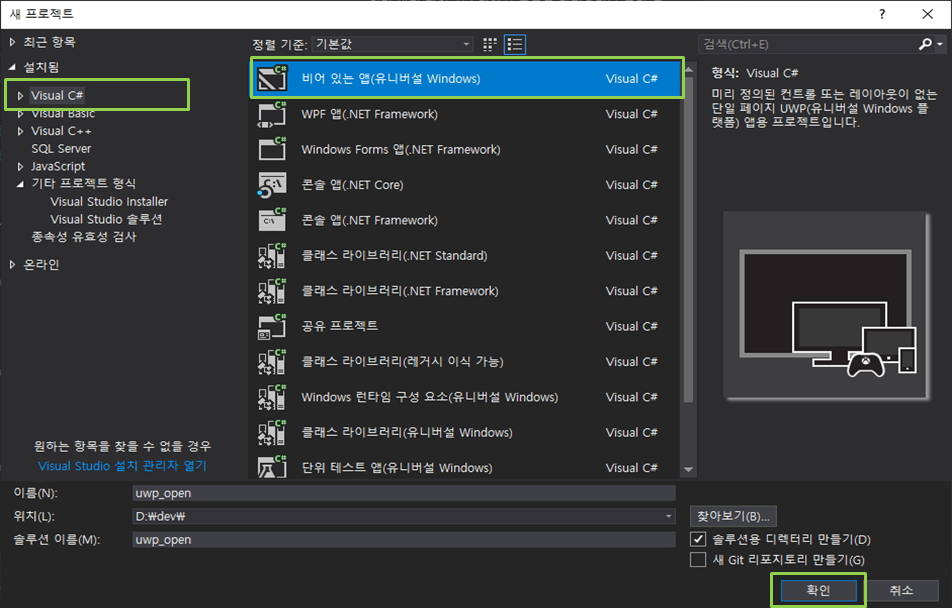This screenshot has width=952, height=608.
Task: Click the 공유 프로젝트 template icon
Action: coord(272,326)
